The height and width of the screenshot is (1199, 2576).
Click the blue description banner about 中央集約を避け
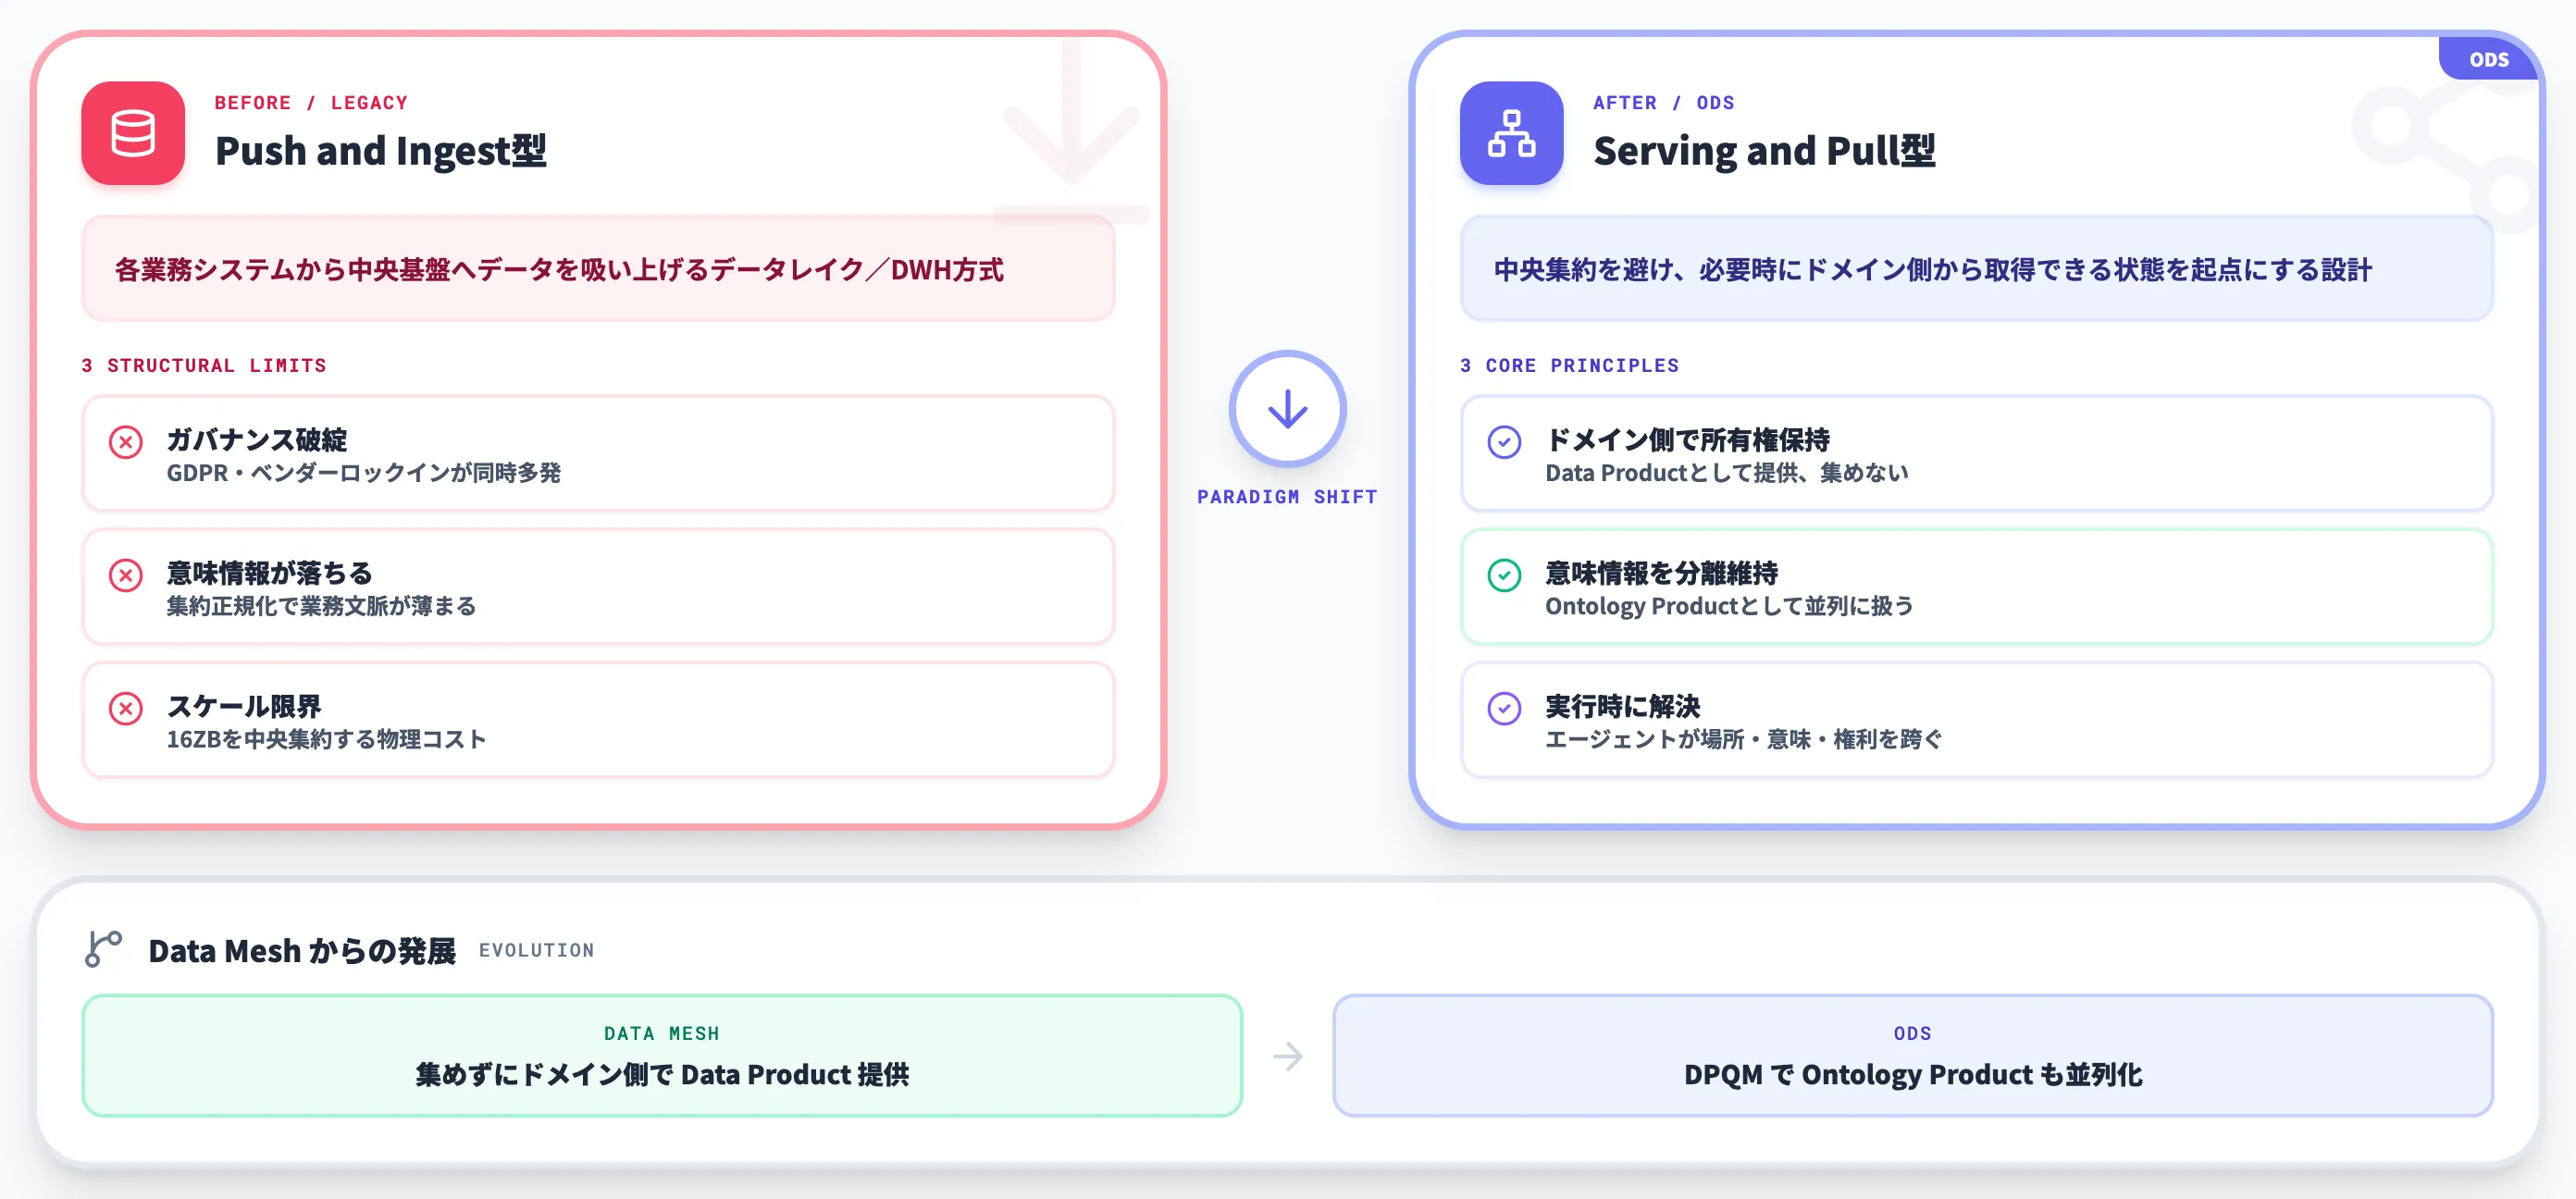[x=1976, y=269]
